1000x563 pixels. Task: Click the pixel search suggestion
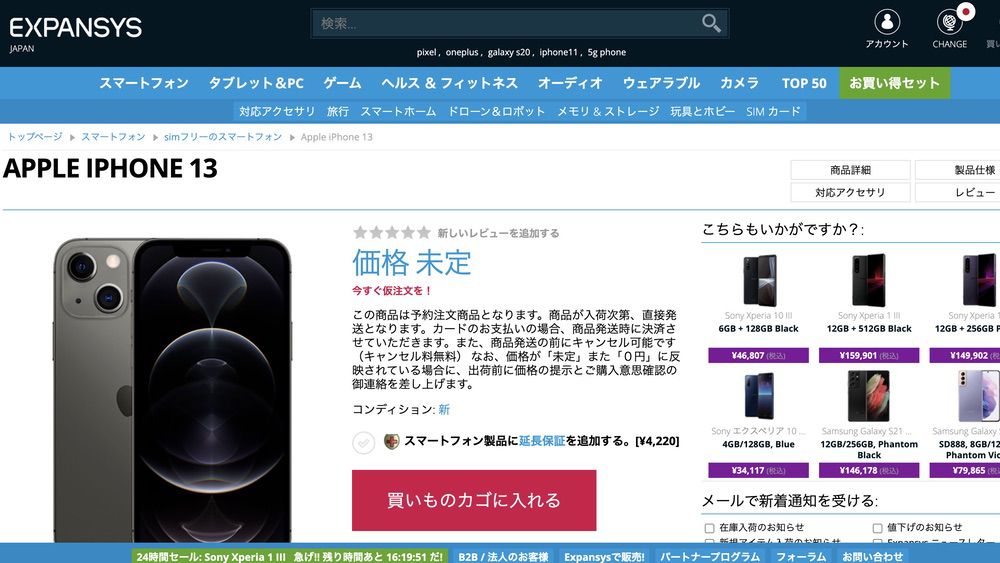pos(427,52)
